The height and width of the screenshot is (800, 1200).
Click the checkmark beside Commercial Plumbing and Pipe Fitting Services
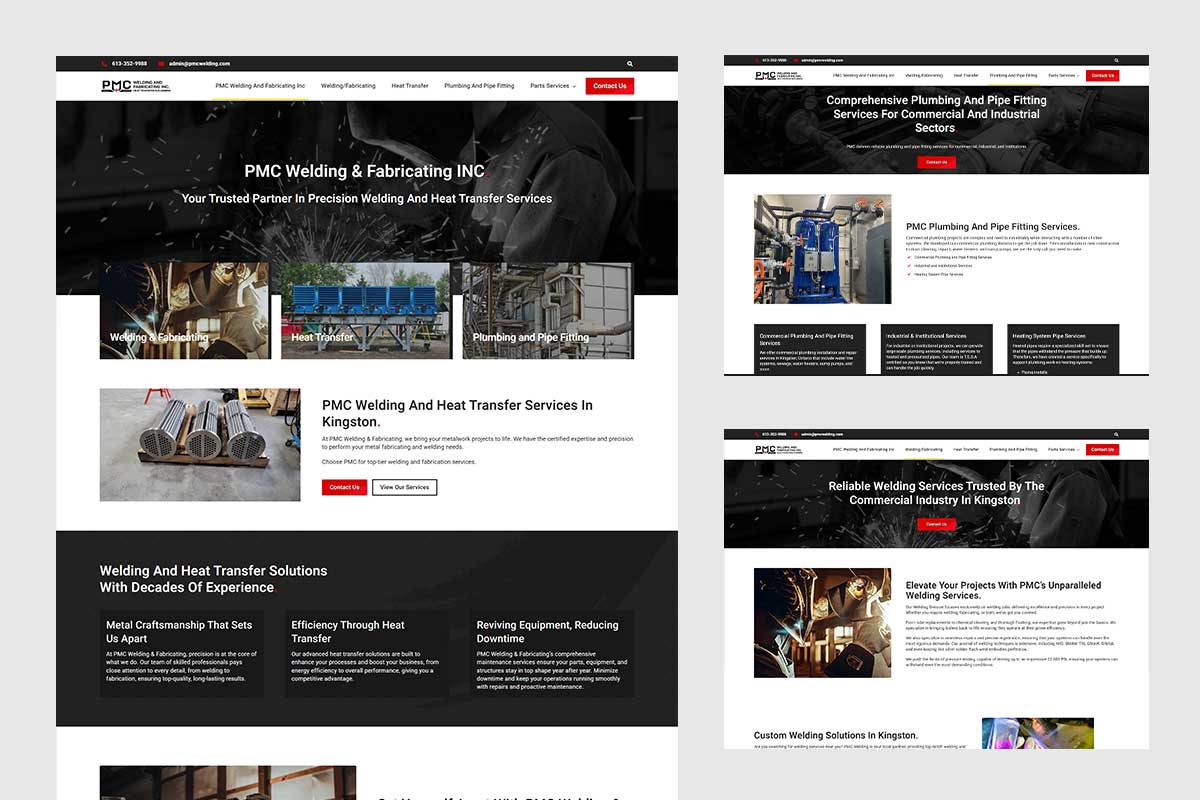coord(909,257)
